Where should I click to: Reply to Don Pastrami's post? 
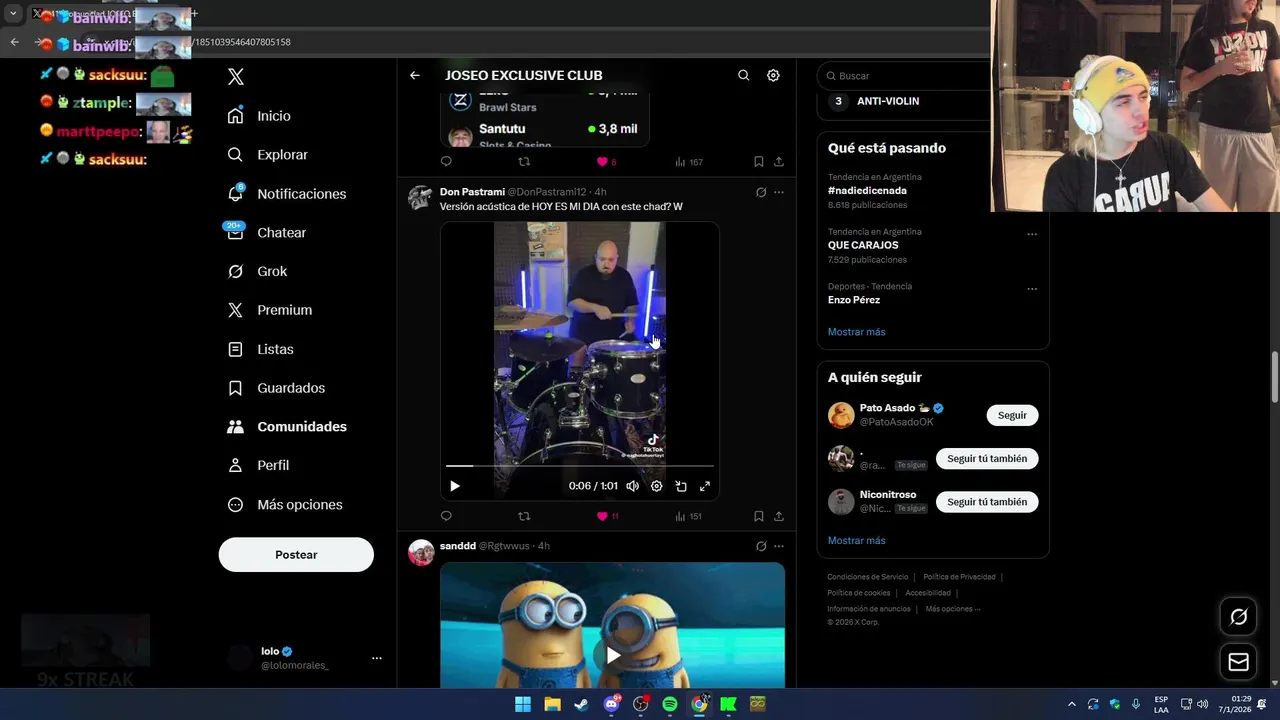pos(446,516)
